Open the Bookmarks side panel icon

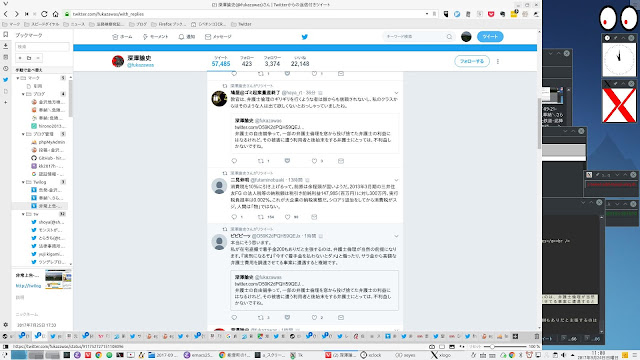tap(5, 35)
